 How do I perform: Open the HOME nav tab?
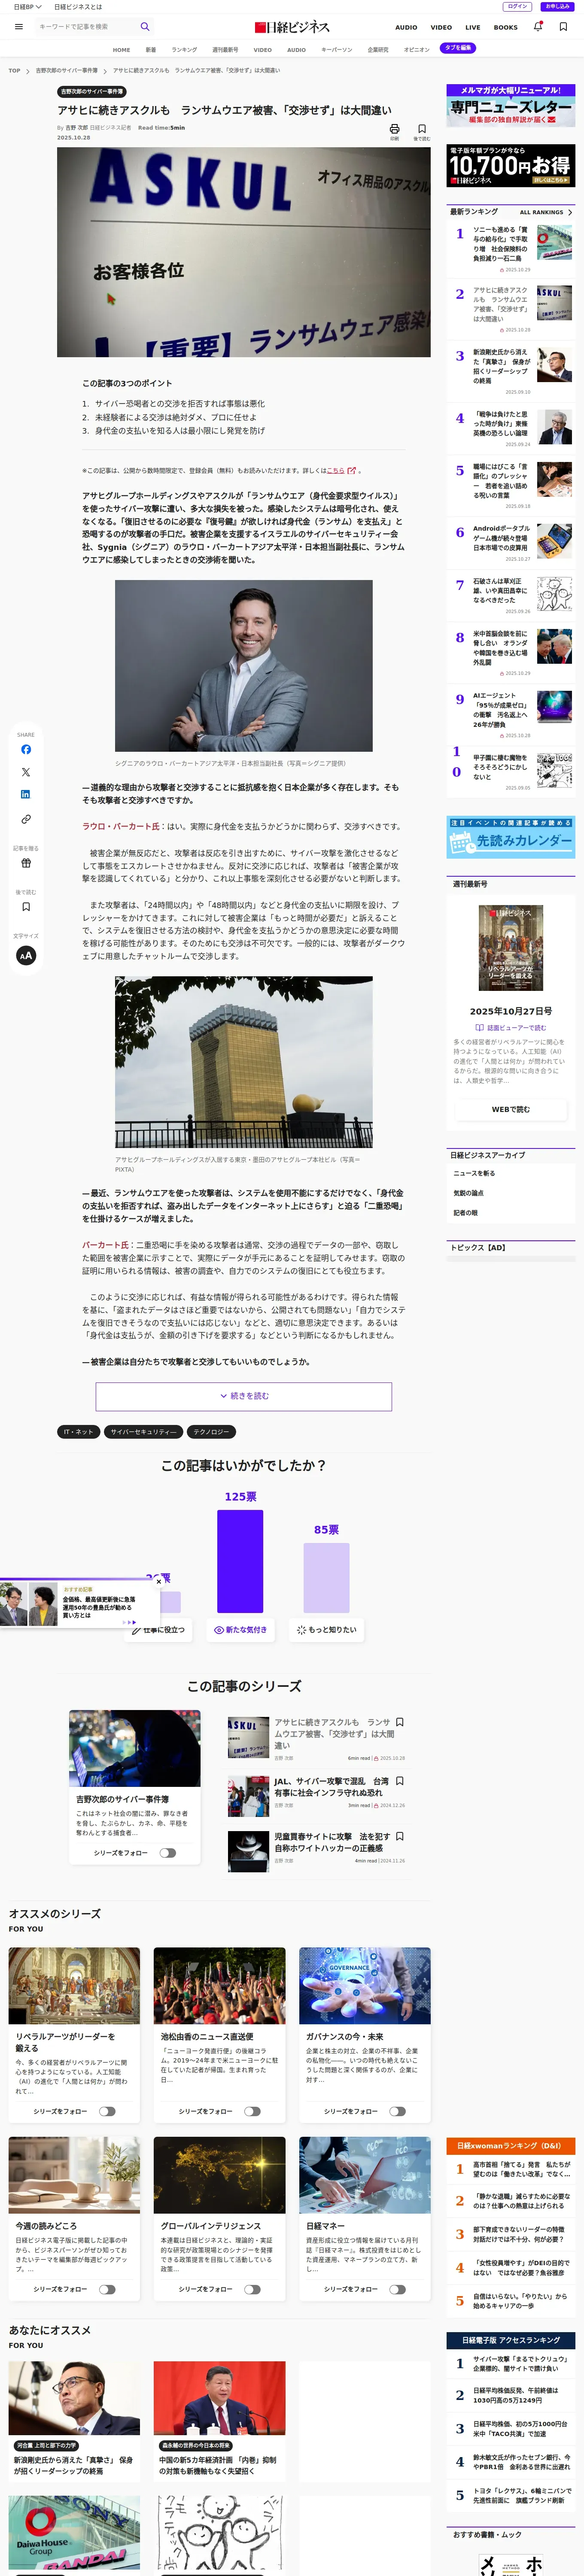coord(121,49)
